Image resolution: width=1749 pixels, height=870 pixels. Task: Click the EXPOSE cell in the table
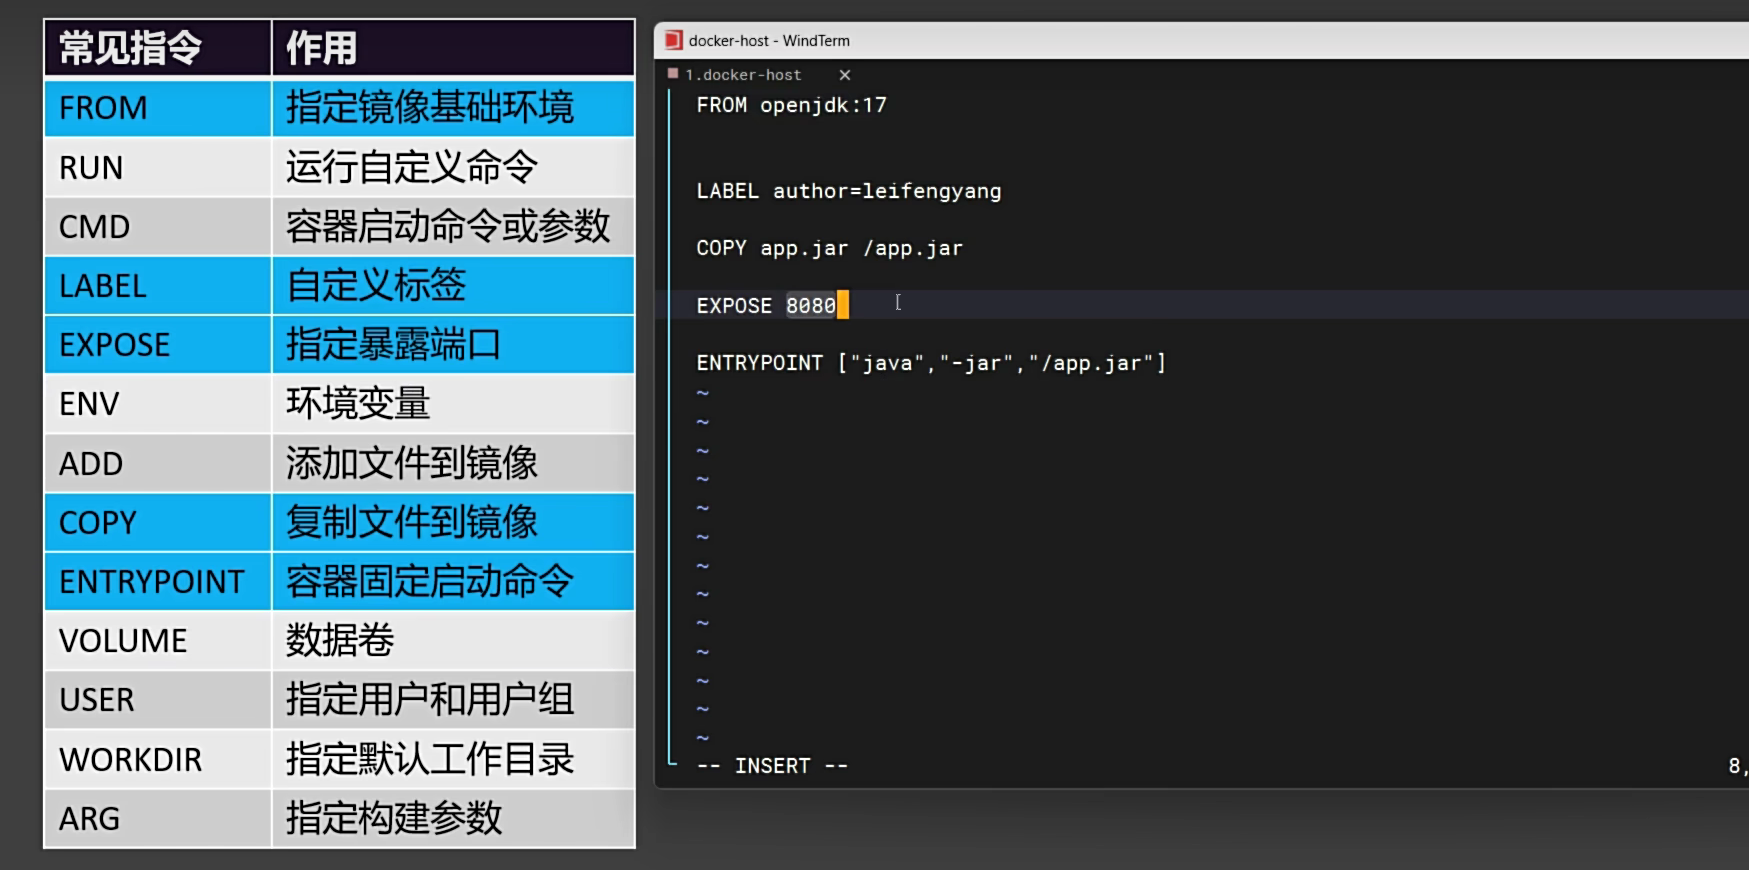158,345
